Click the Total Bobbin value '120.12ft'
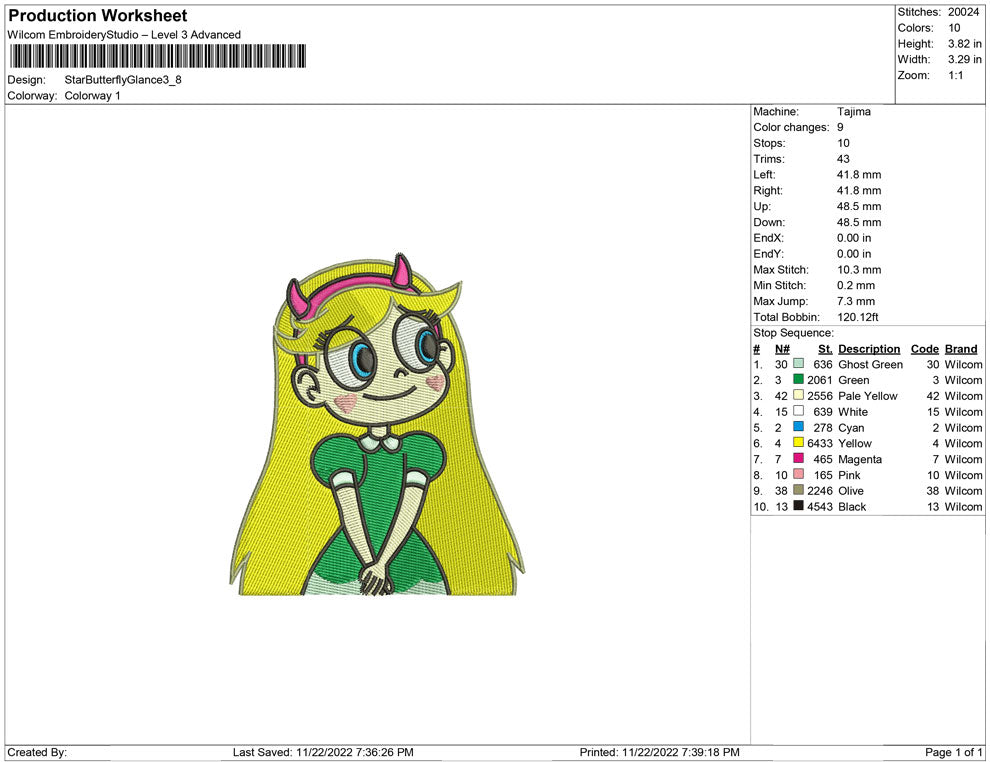990x762 pixels. tap(857, 317)
